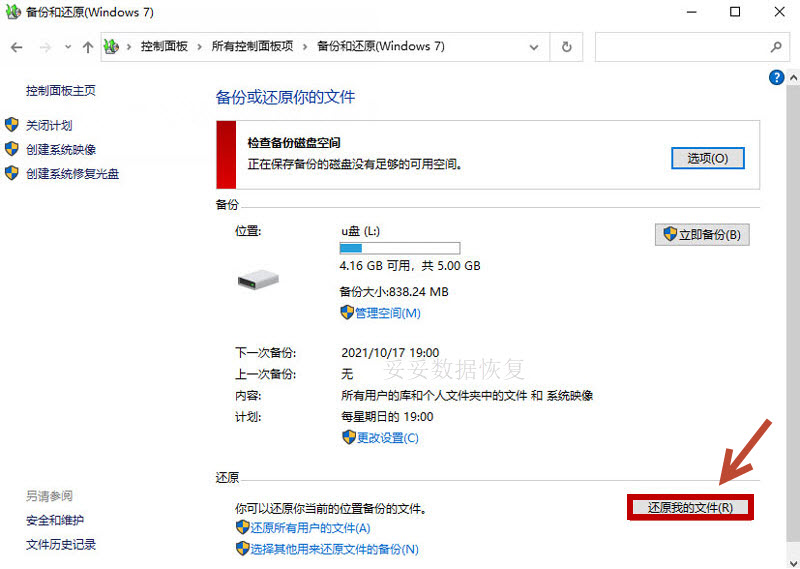Screen dimensions: 800x569
Task: Open recent locations dropdown arrow
Action: coord(68,47)
